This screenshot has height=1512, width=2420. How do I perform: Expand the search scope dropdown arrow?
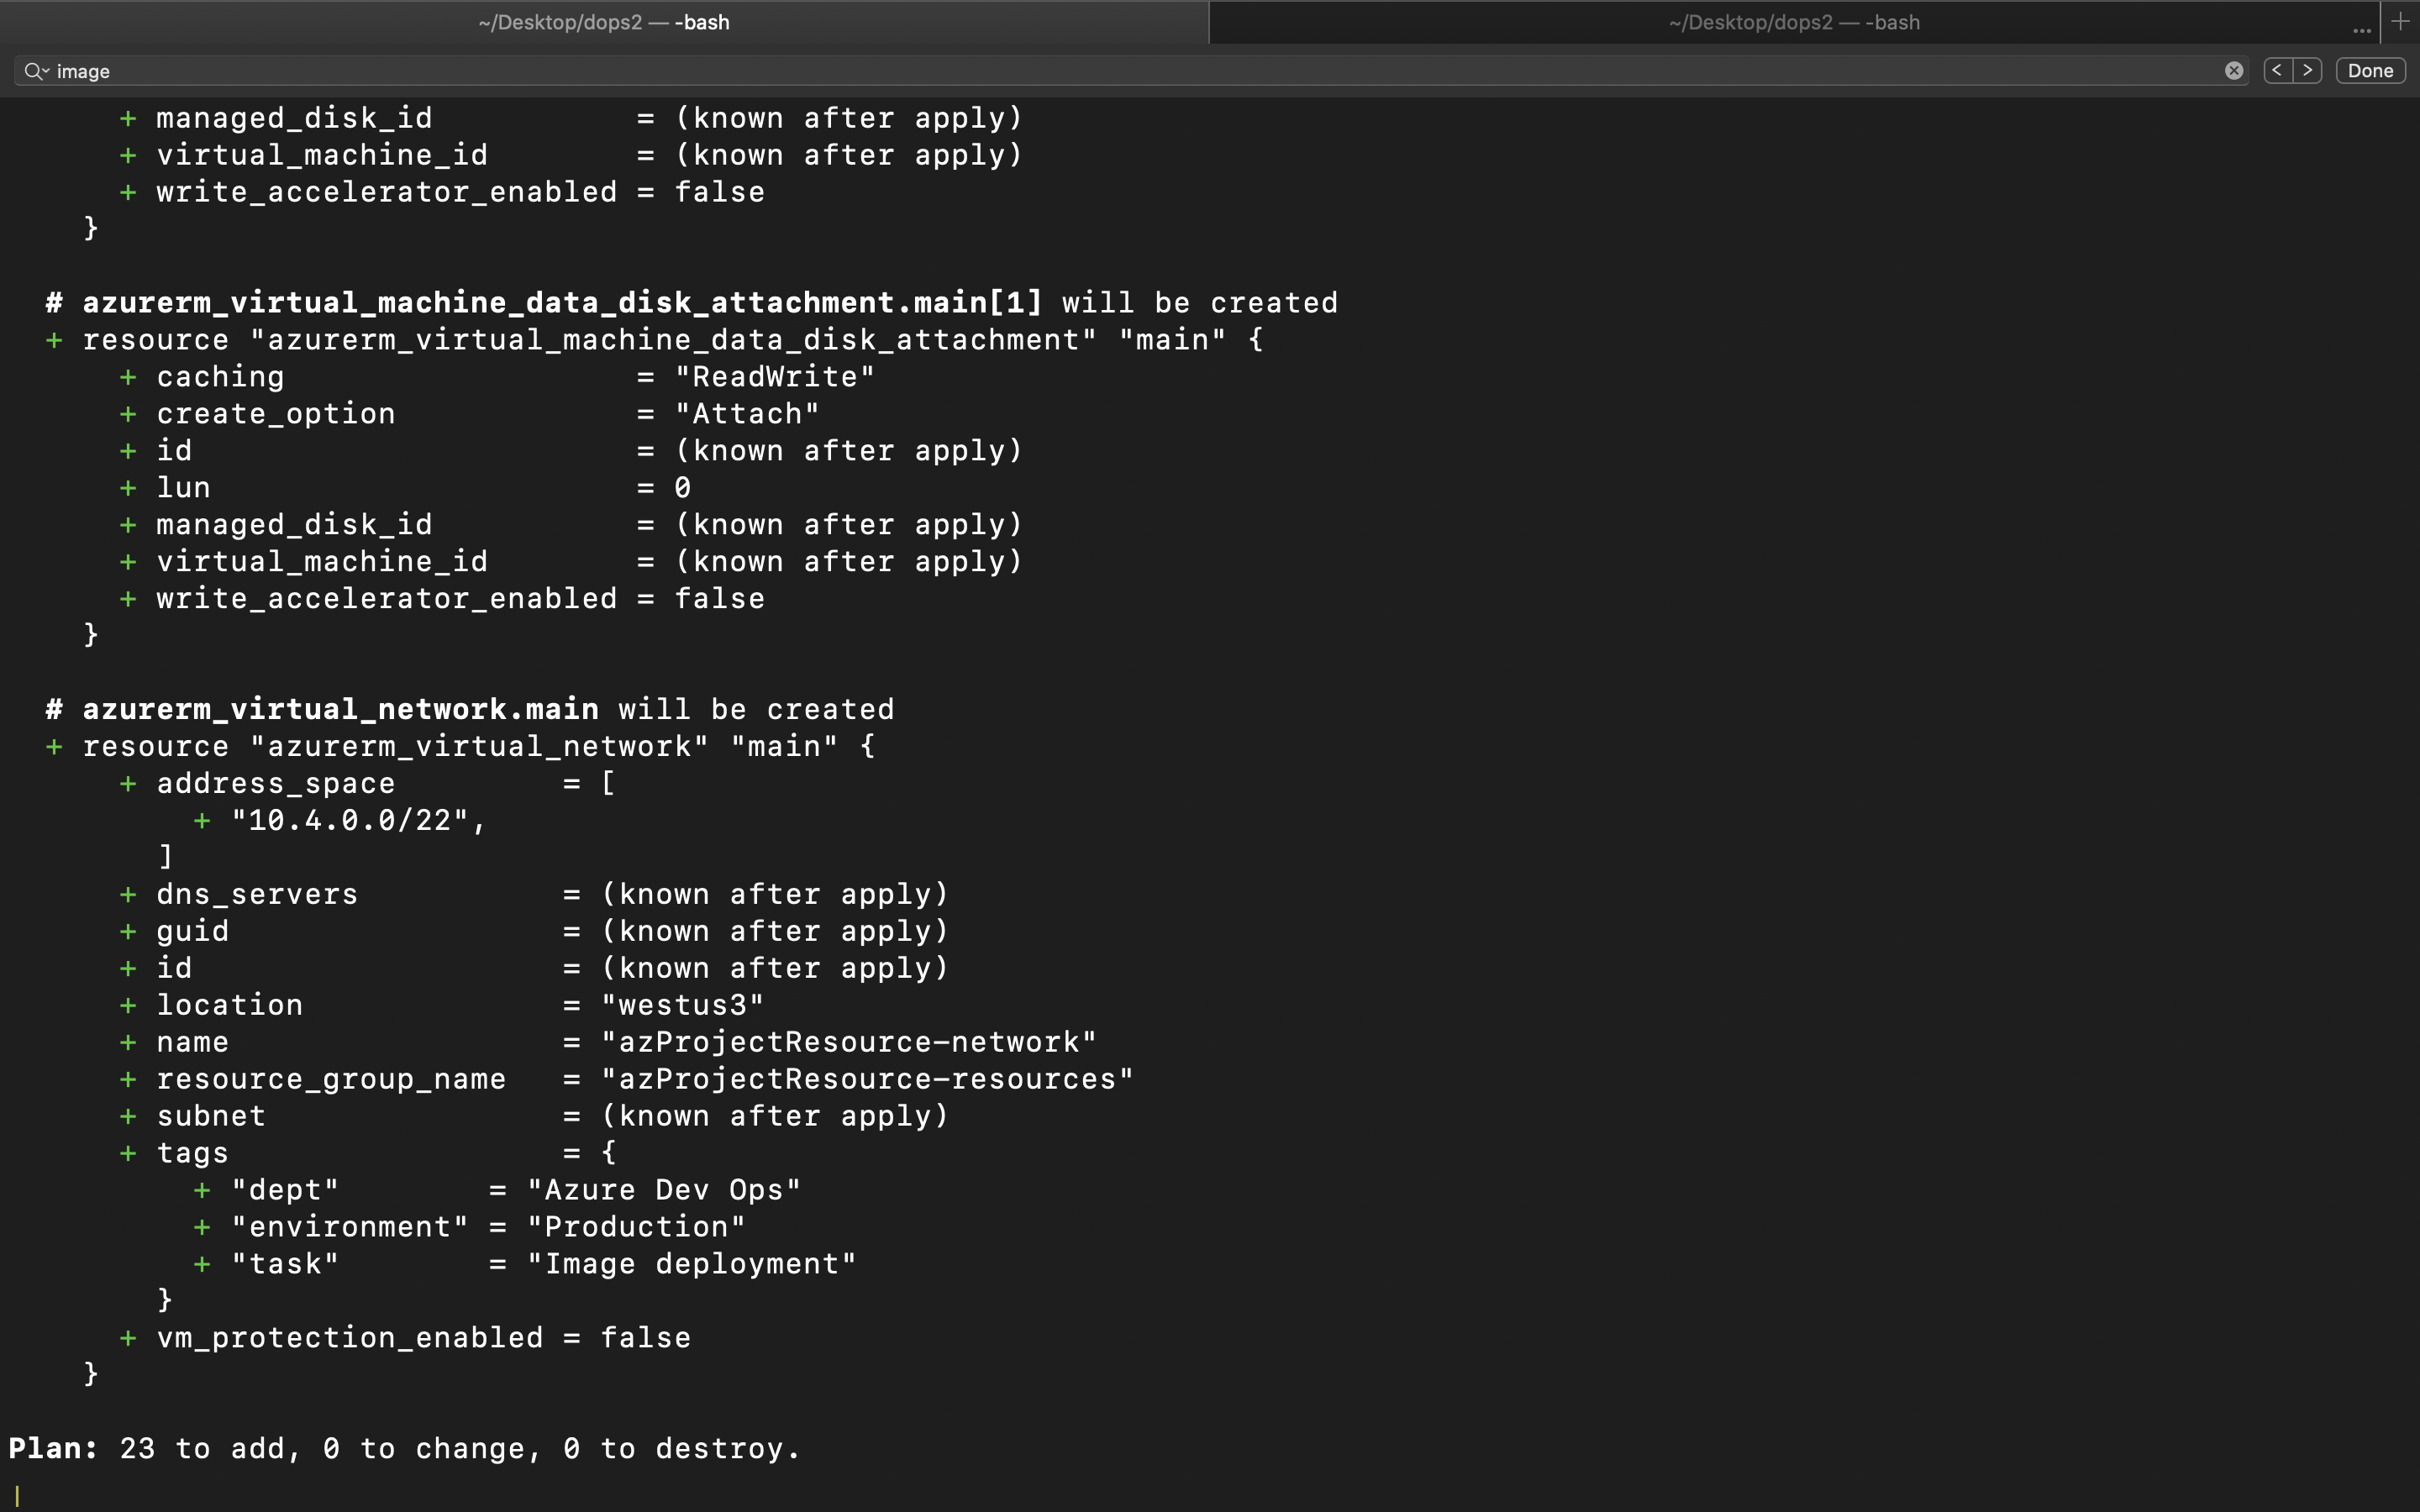pyautogui.click(x=46, y=71)
